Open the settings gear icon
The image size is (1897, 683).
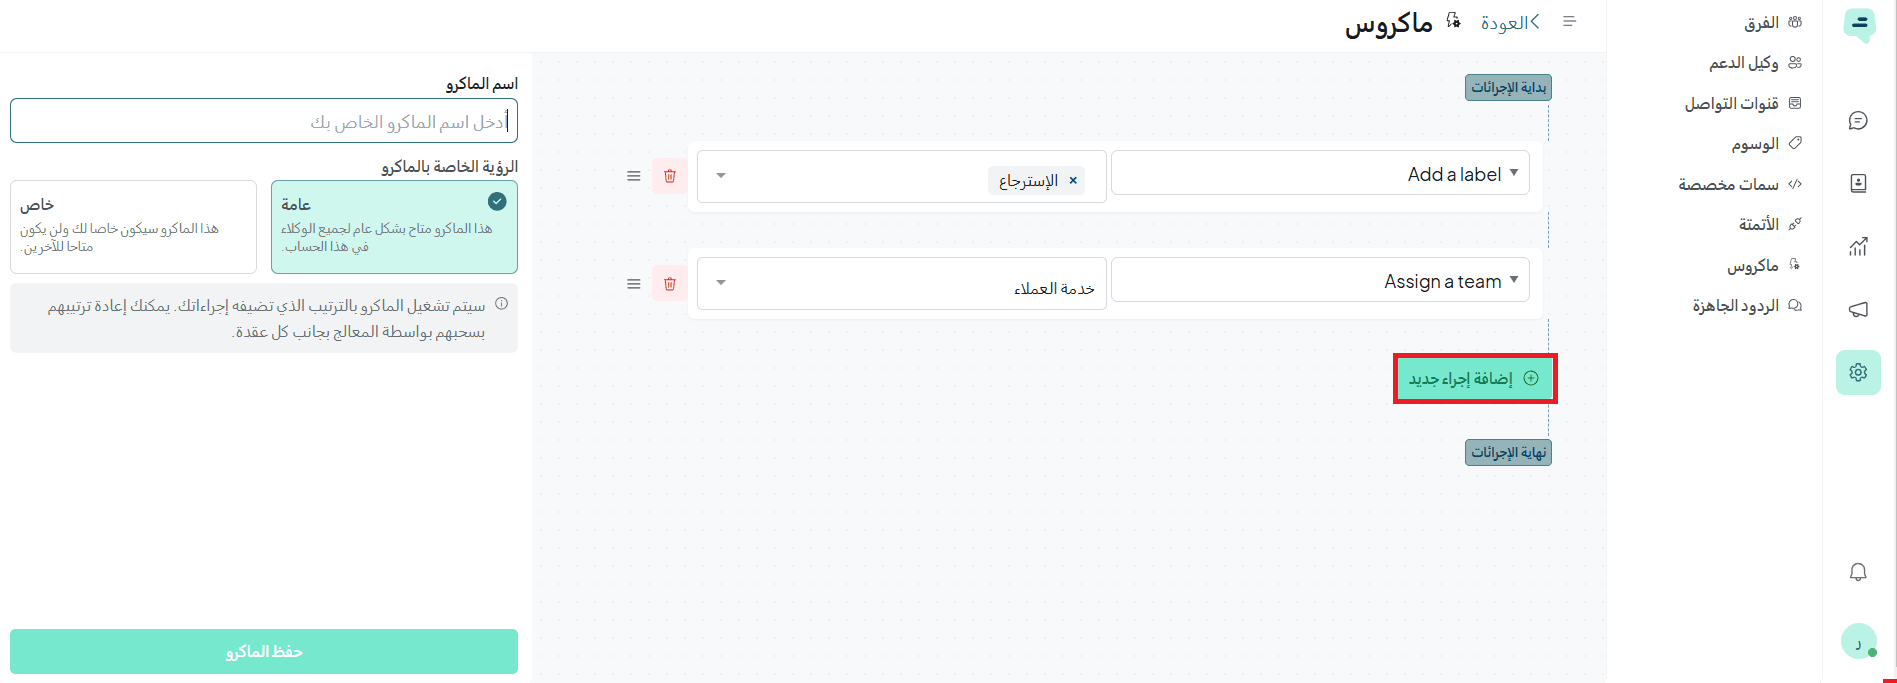pyautogui.click(x=1858, y=372)
